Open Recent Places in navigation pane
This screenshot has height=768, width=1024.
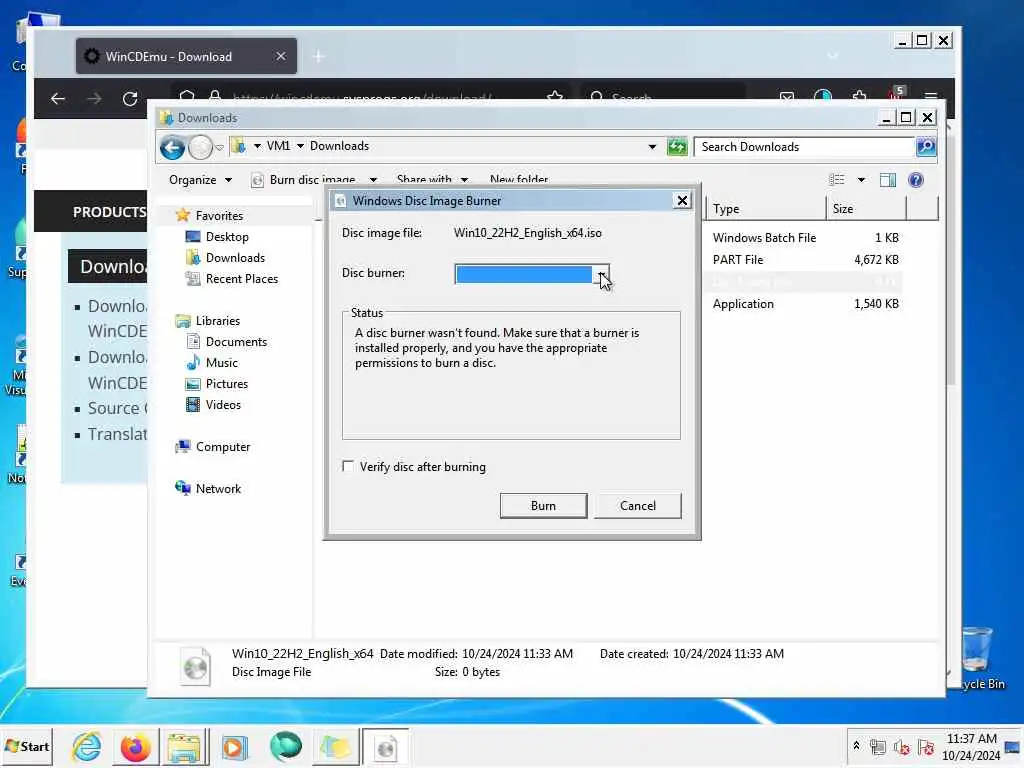(x=242, y=278)
